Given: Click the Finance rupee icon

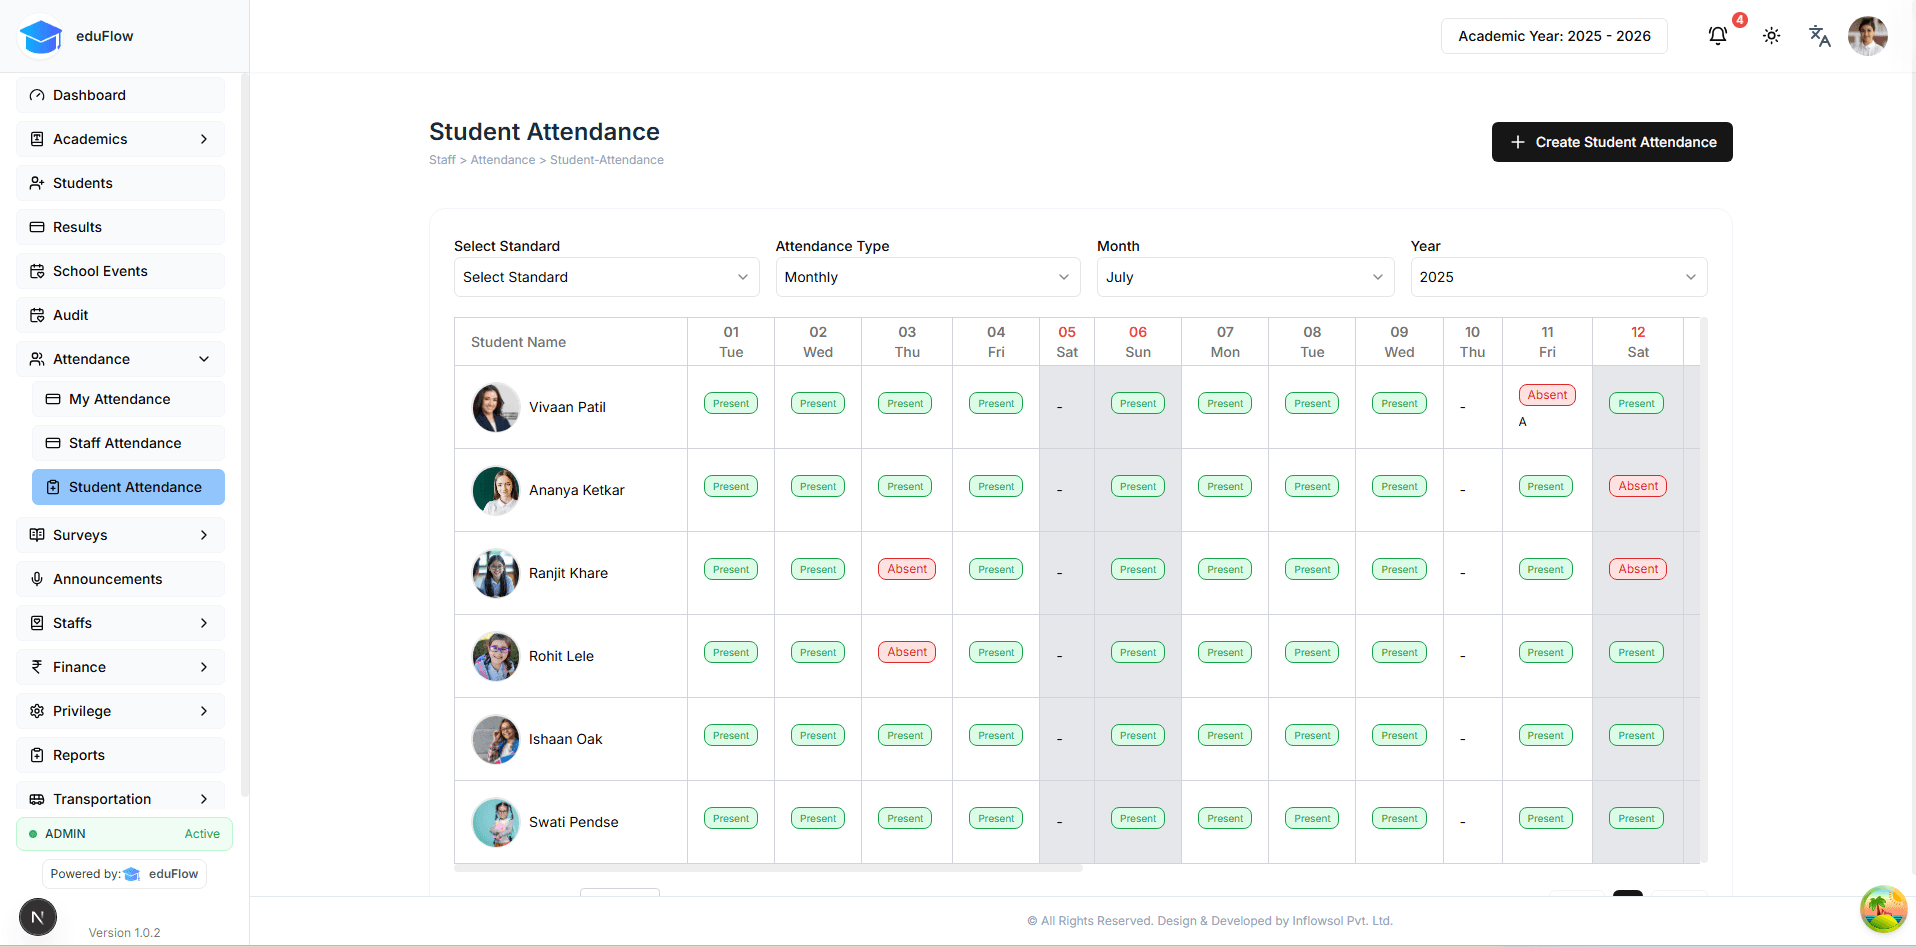Looking at the screenshot, I should tap(37, 667).
